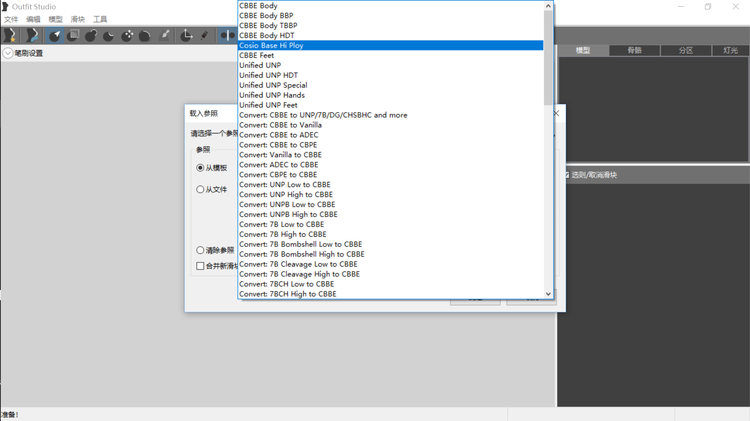
Task: Select 'Unified UNP Feet' entry
Action: tap(391, 105)
